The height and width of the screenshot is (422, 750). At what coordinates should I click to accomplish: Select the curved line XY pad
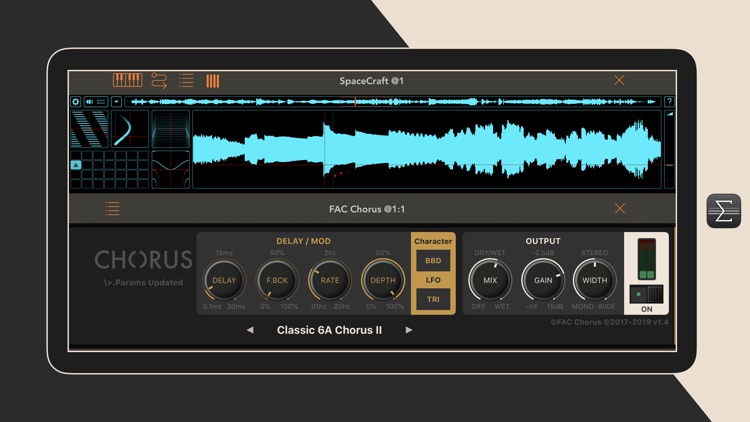[x=130, y=129]
